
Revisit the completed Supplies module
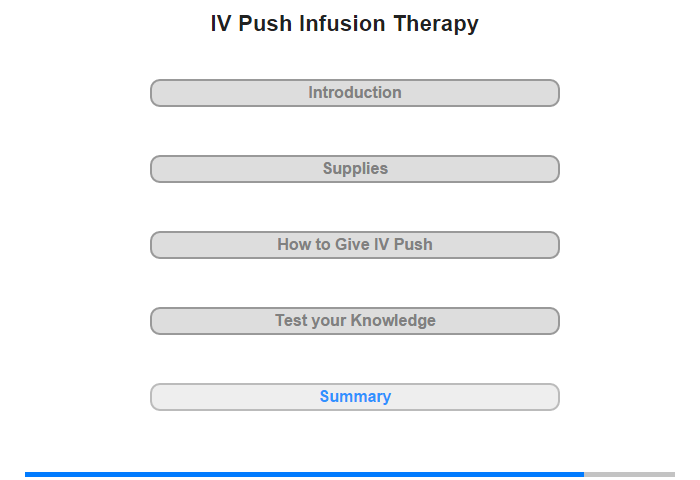[354, 169]
